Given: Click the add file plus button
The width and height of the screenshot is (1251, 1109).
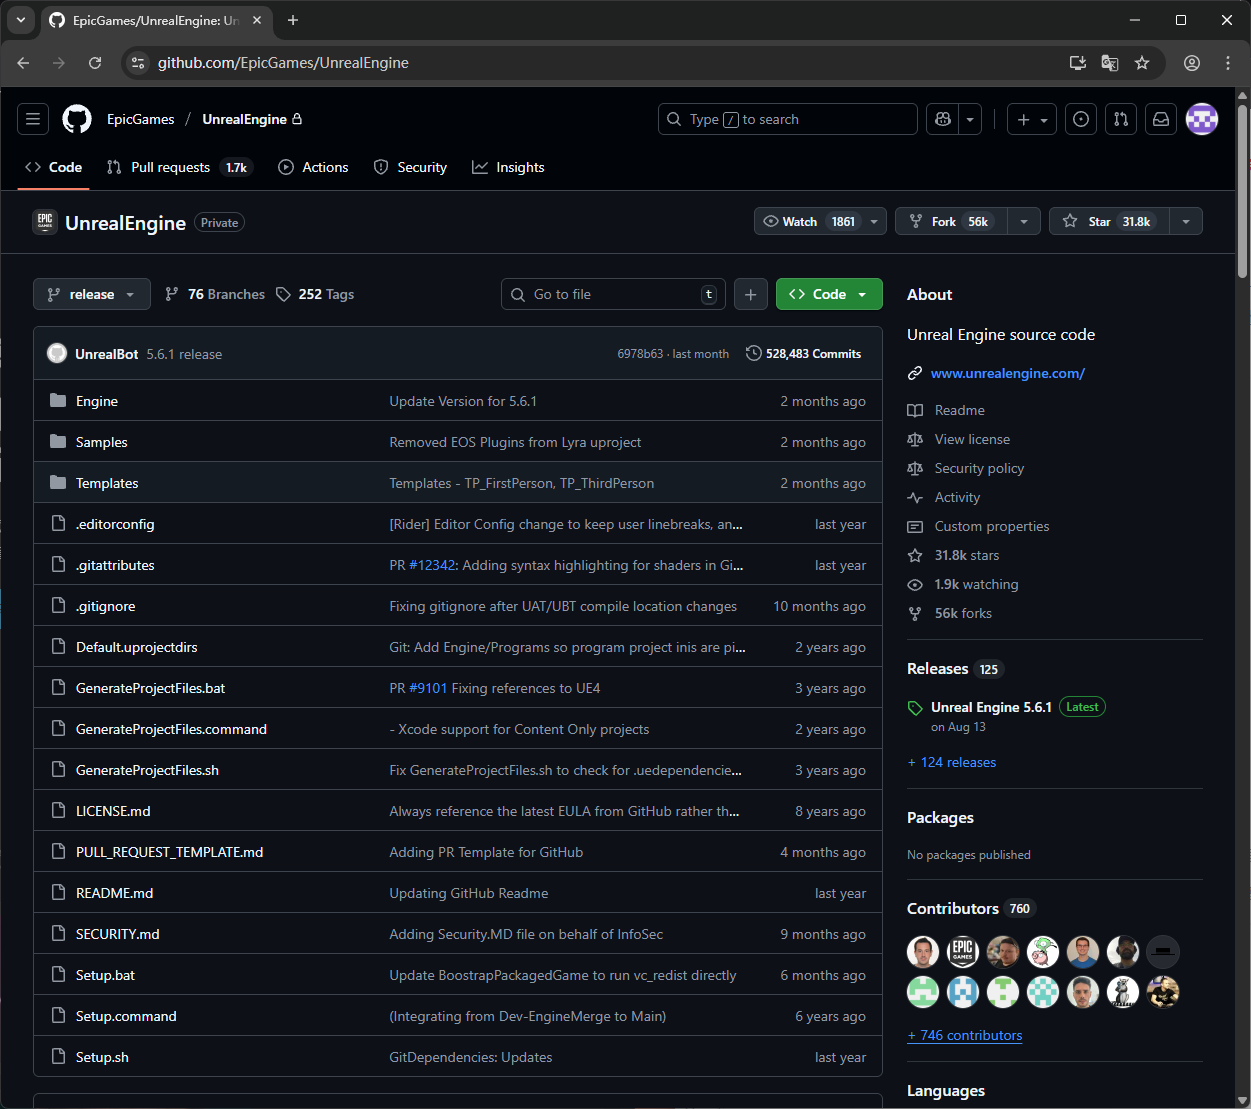Looking at the screenshot, I should [x=751, y=294].
